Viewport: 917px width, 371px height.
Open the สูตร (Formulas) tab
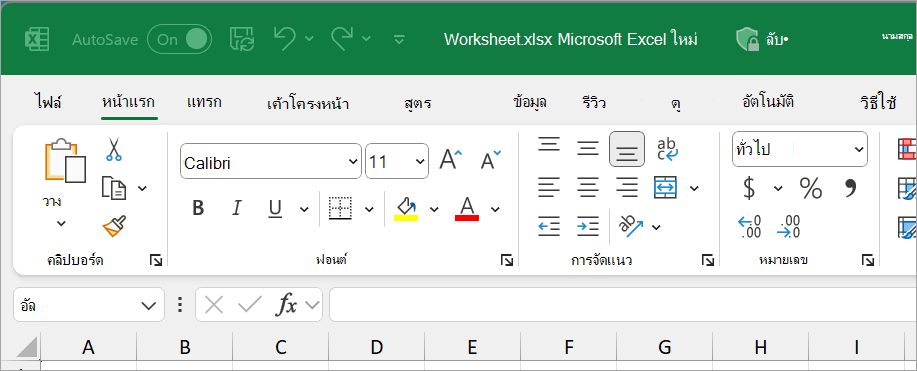click(x=418, y=104)
